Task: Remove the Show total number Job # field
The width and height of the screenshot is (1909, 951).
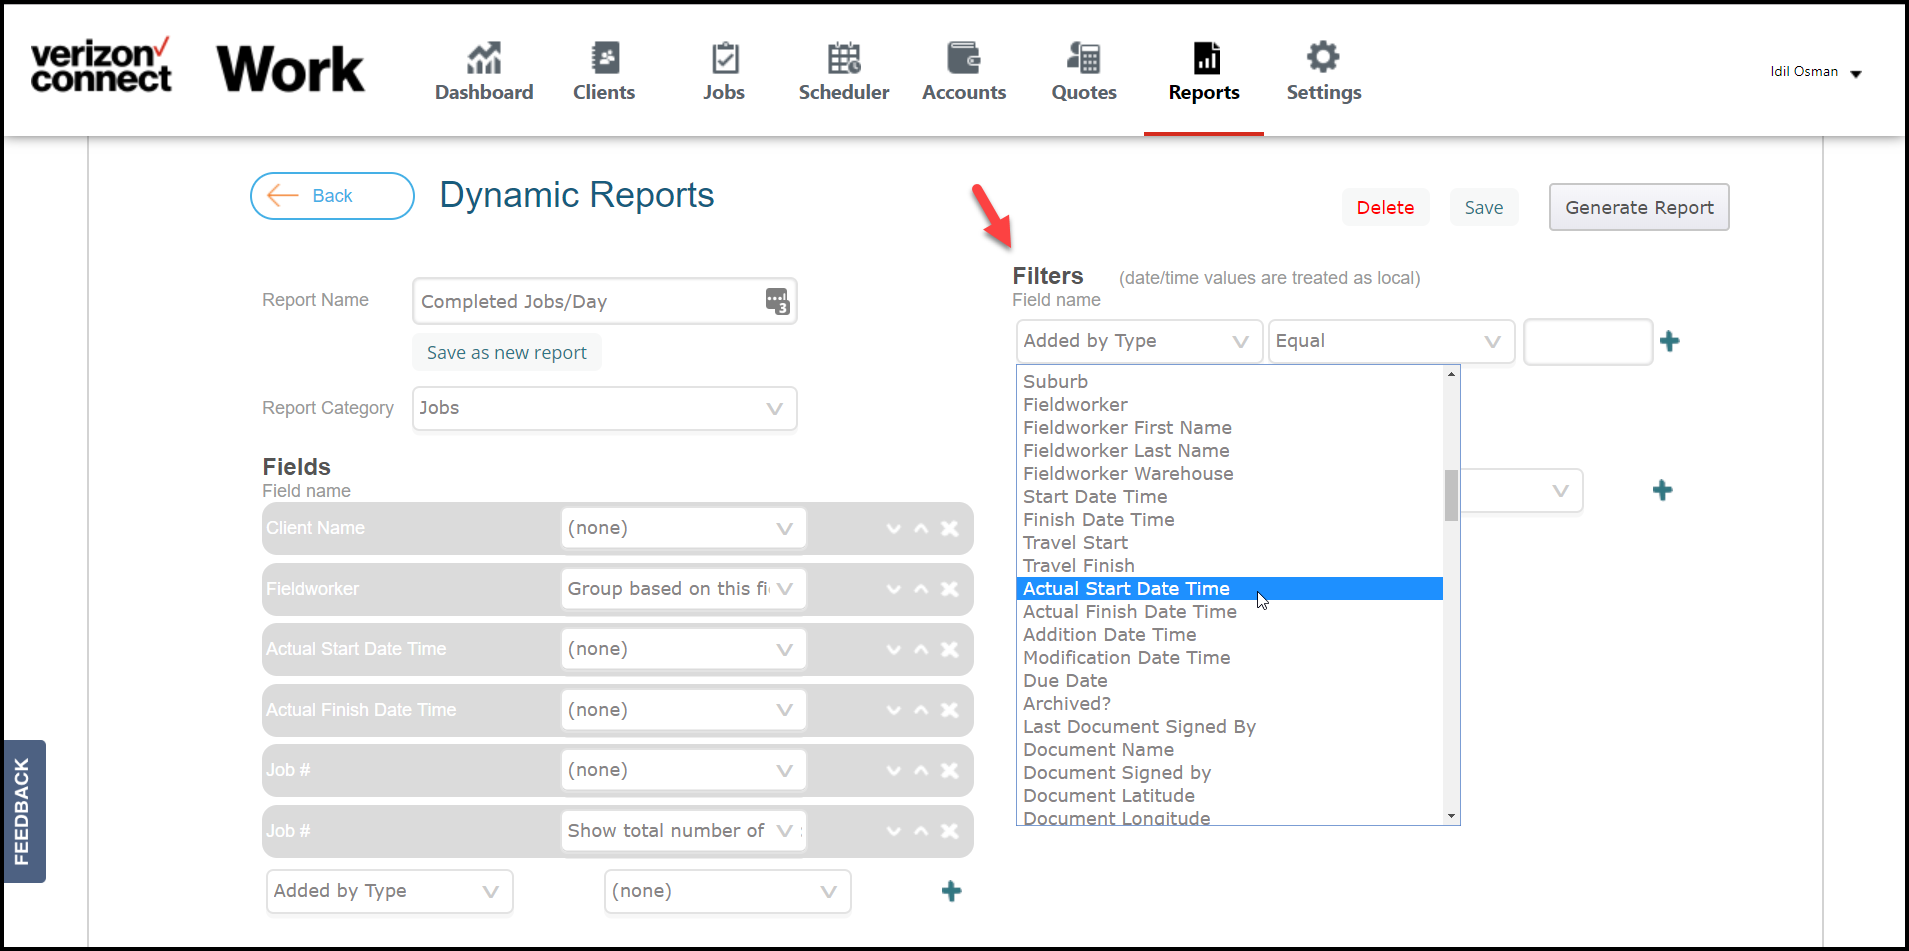Action: (950, 832)
